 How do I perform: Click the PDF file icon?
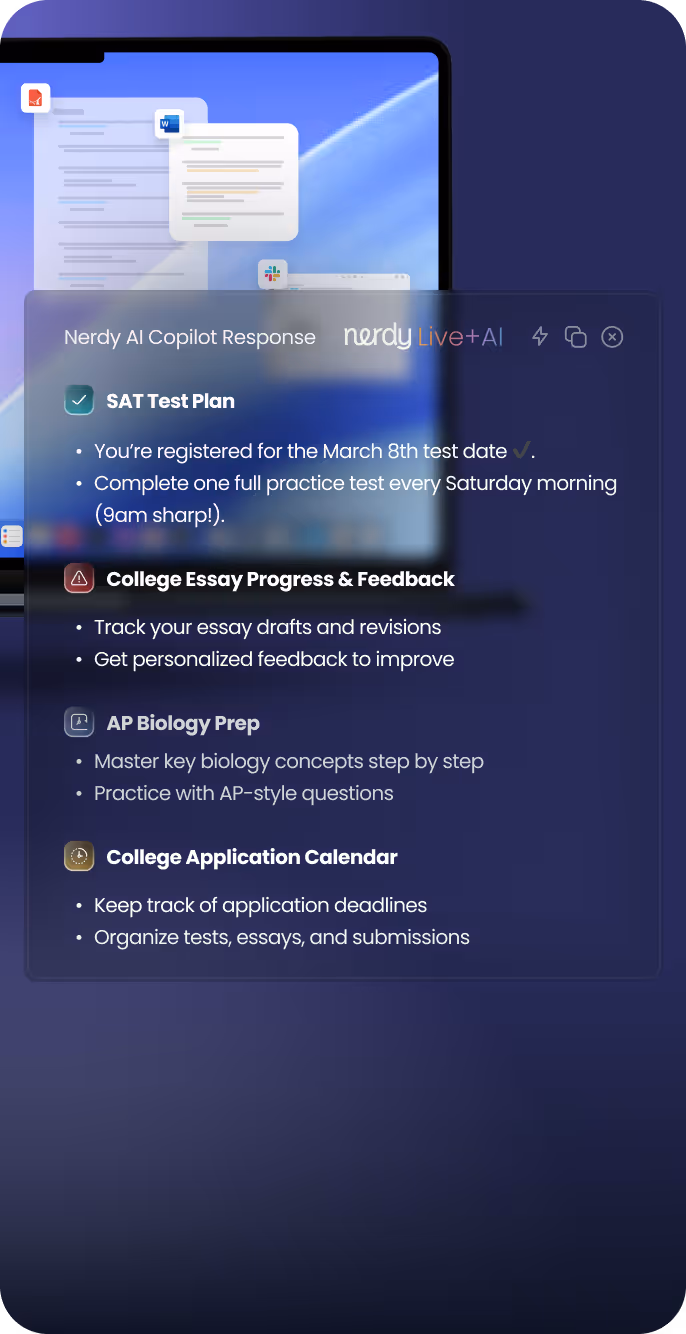(36, 98)
